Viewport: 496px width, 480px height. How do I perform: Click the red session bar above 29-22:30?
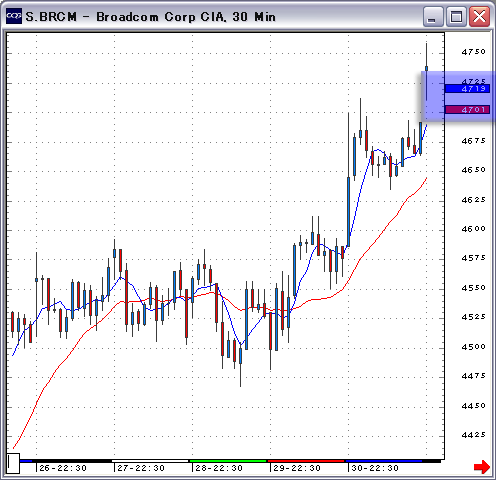306,461
